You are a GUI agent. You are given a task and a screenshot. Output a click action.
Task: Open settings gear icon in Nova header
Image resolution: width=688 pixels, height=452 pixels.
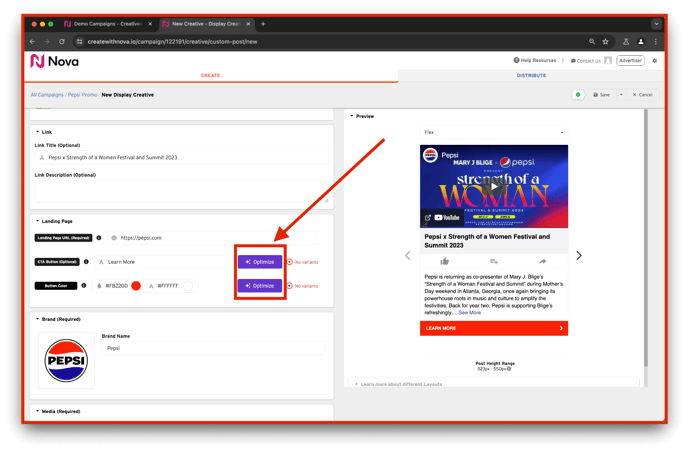[x=655, y=61]
